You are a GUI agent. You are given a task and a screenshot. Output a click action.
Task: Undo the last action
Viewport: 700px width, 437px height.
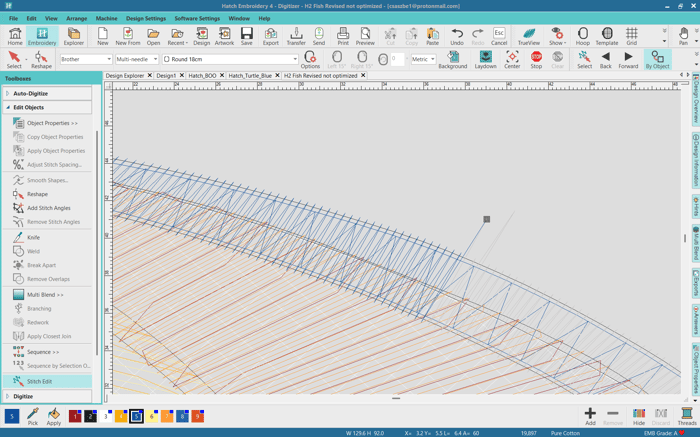[x=457, y=36]
